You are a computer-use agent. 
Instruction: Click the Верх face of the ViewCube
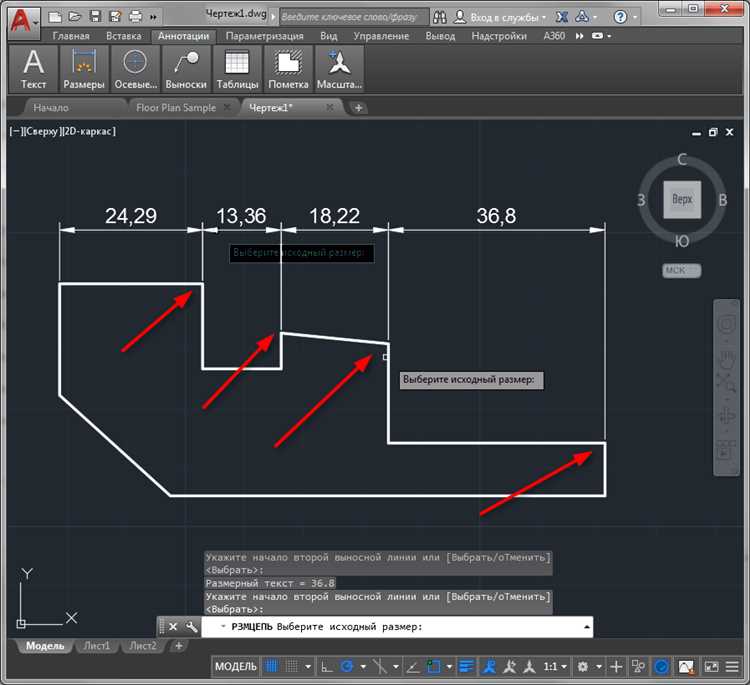coord(682,199)
